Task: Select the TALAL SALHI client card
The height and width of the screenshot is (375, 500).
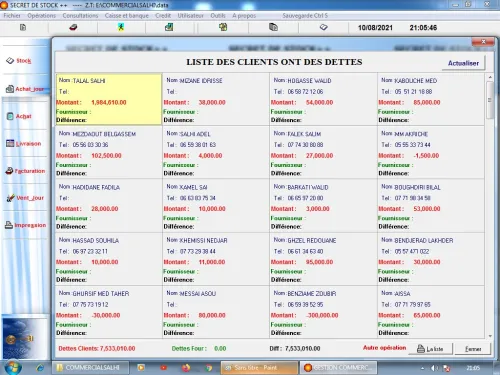Action: (x=109, y=99)
